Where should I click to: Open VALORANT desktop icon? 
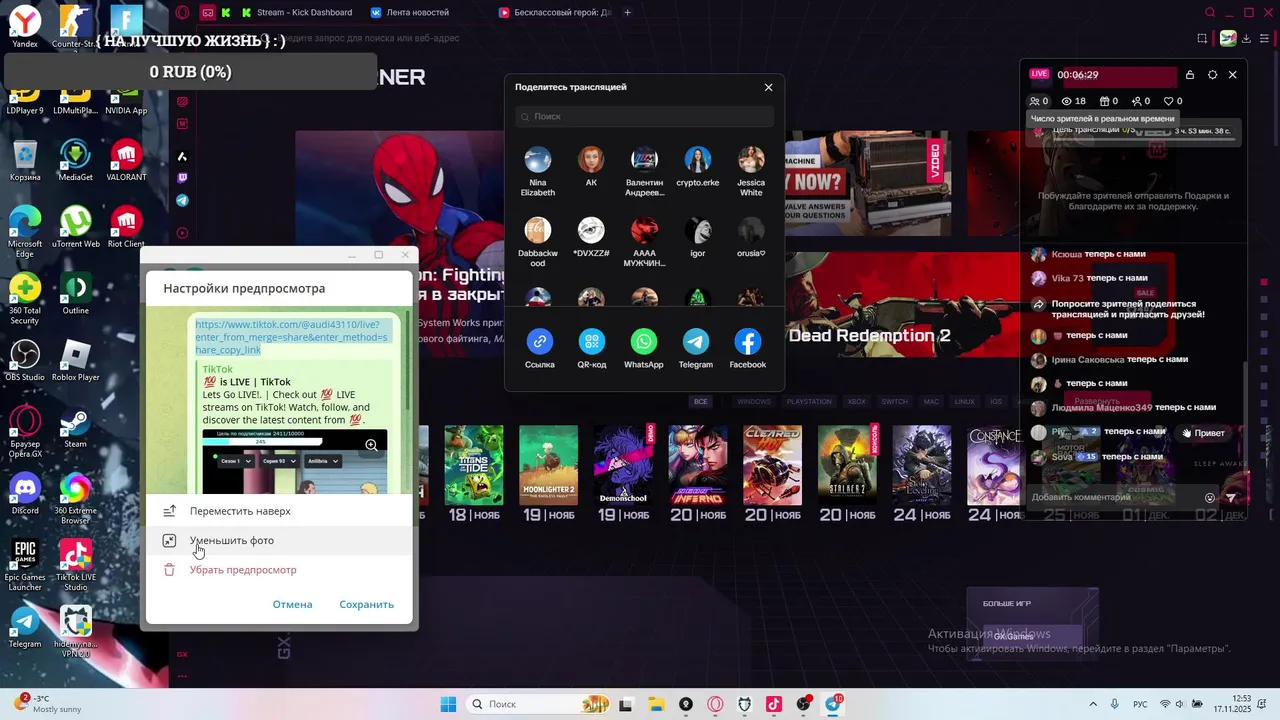coord(125,160)
